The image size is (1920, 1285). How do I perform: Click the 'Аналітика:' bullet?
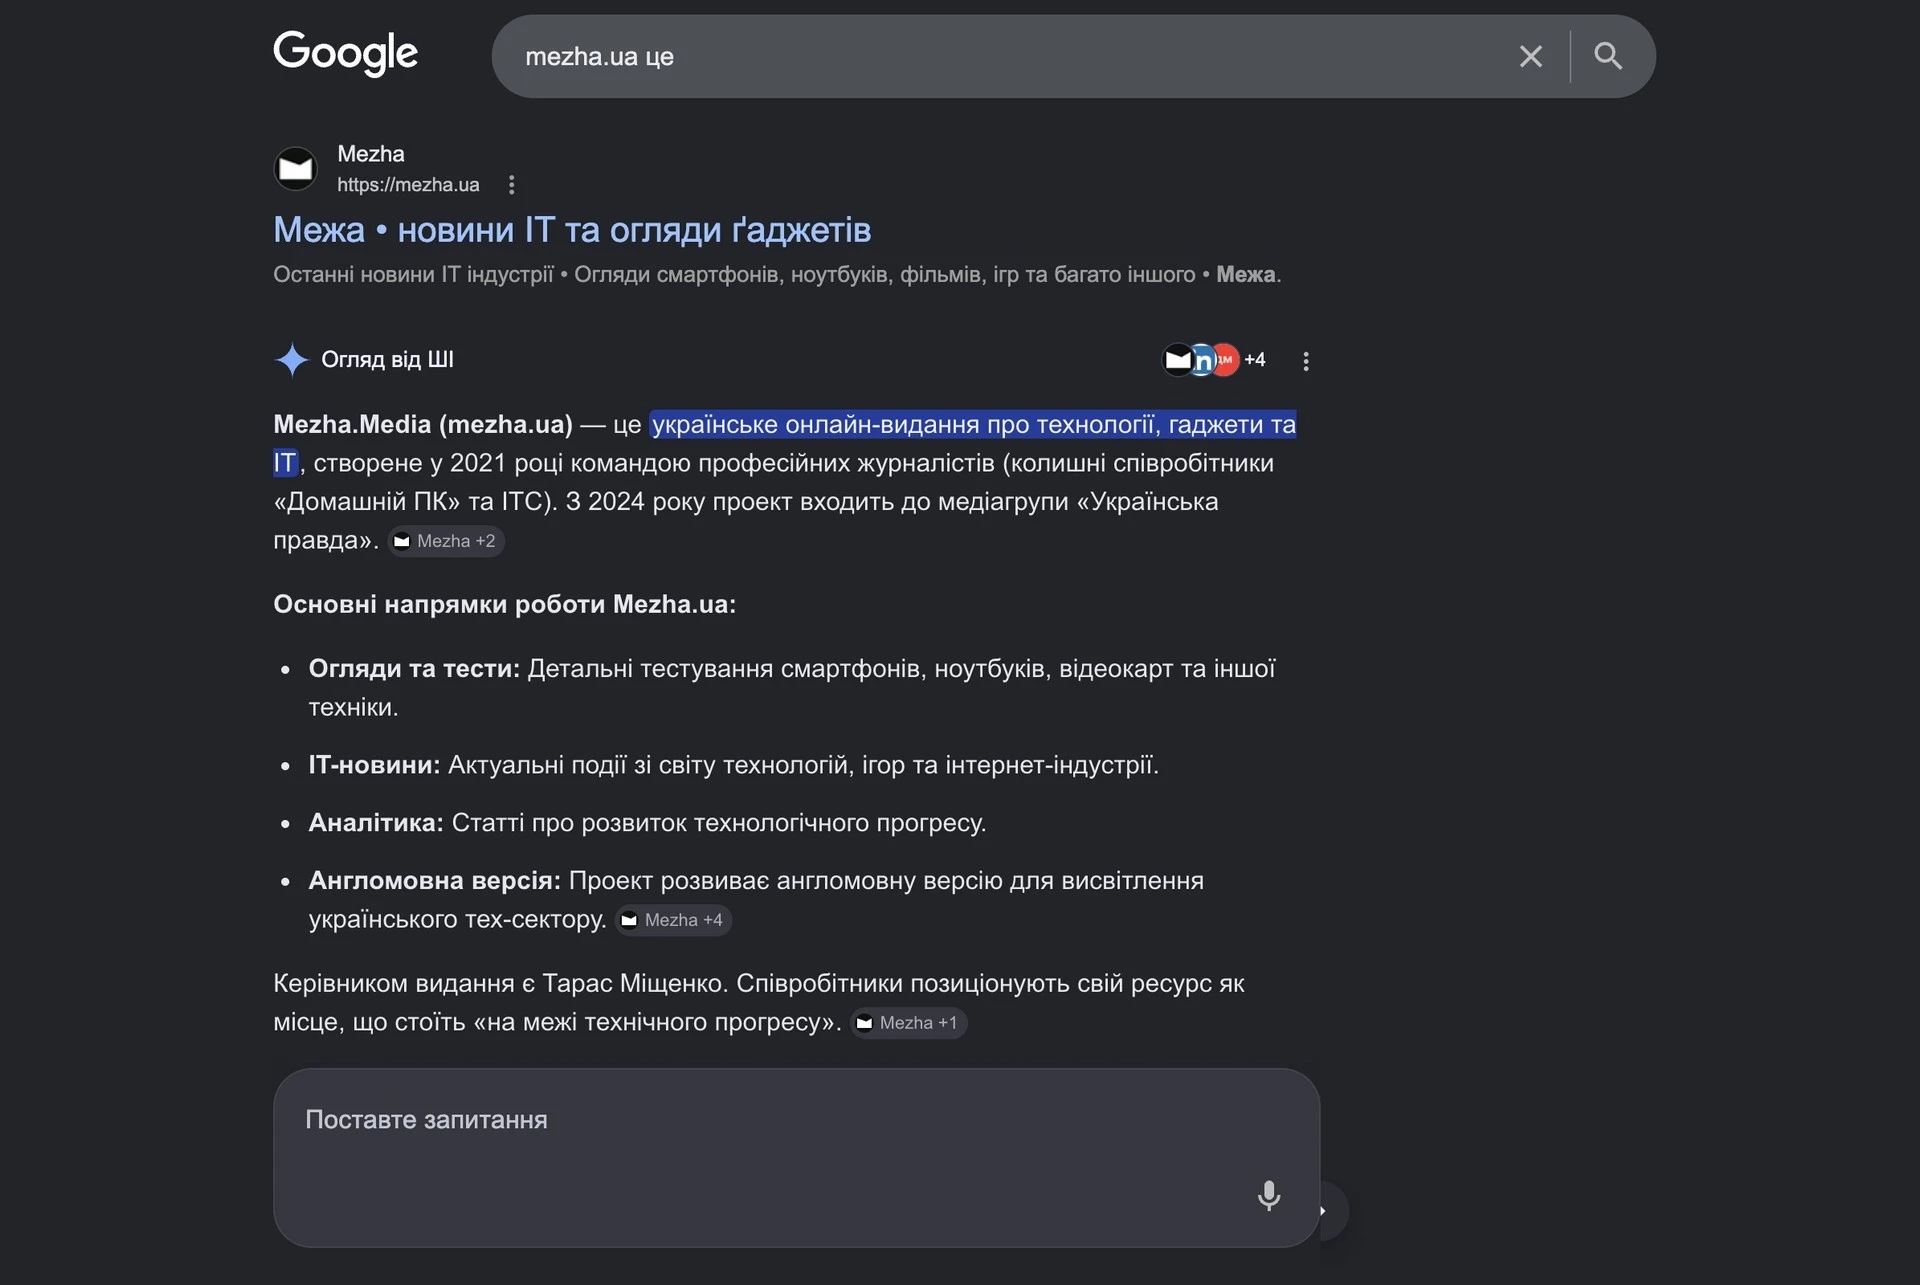[376, 823]
